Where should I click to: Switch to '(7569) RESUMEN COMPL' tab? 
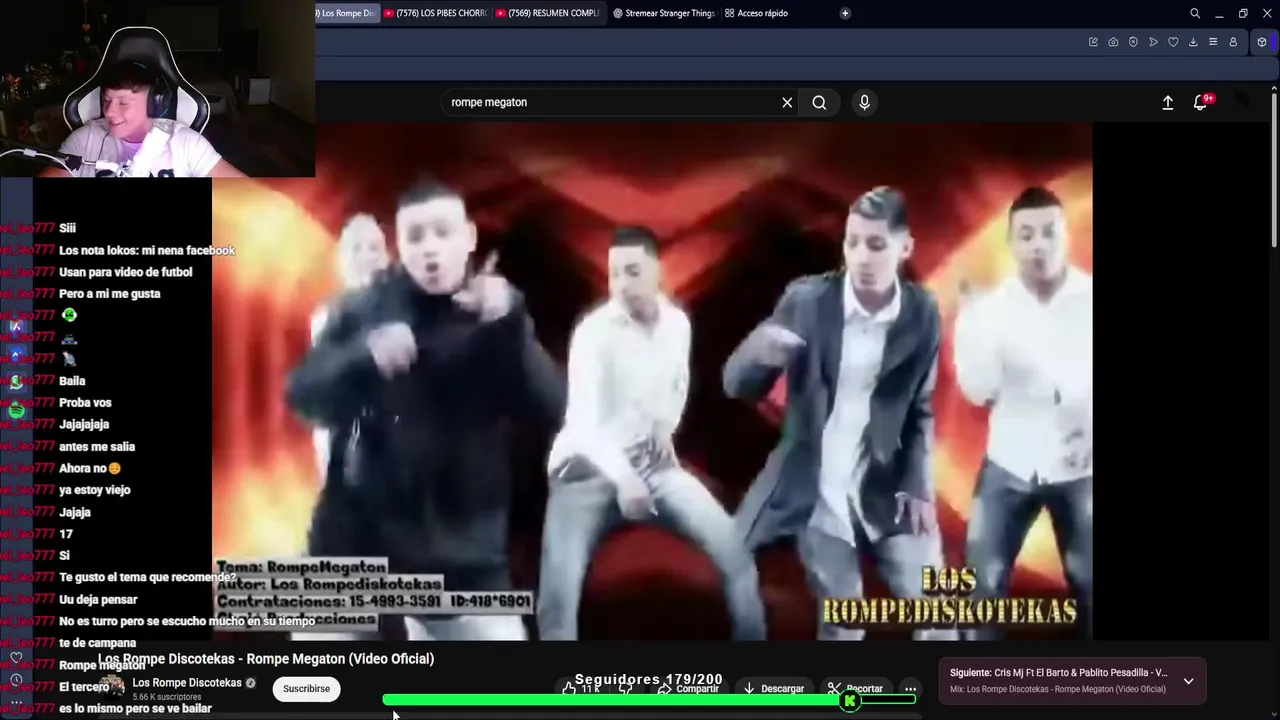548,13
